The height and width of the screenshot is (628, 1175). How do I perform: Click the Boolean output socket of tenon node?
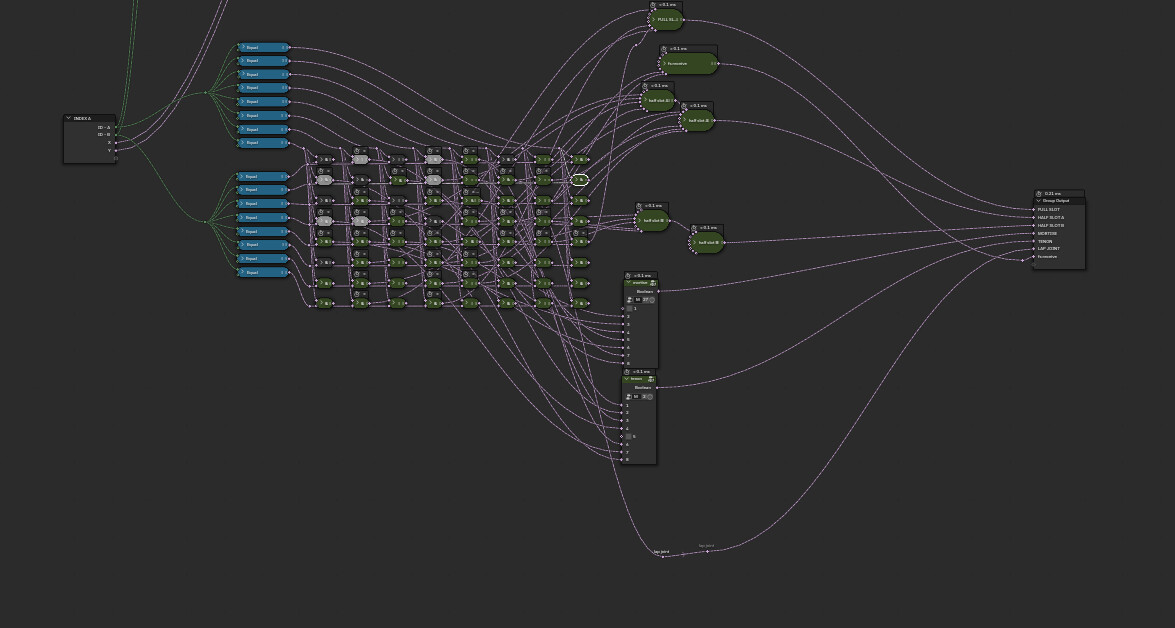[x=656, y=387]
